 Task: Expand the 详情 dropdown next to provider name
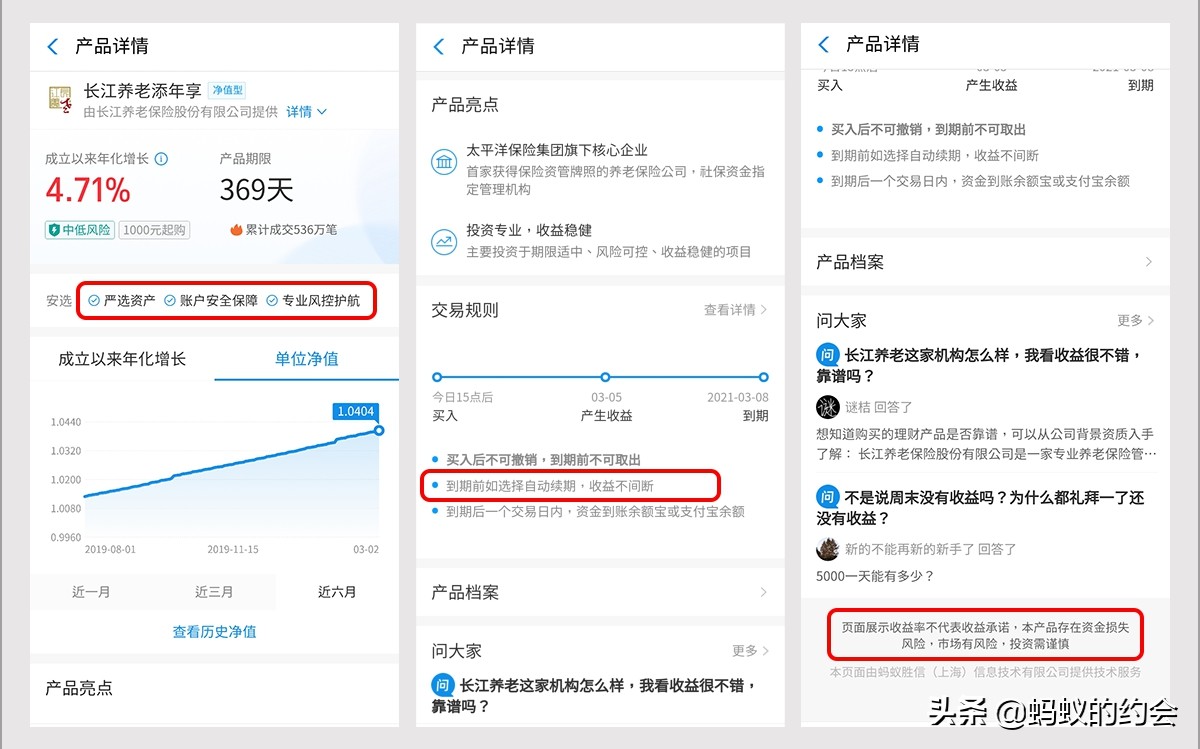pos(301,111)
